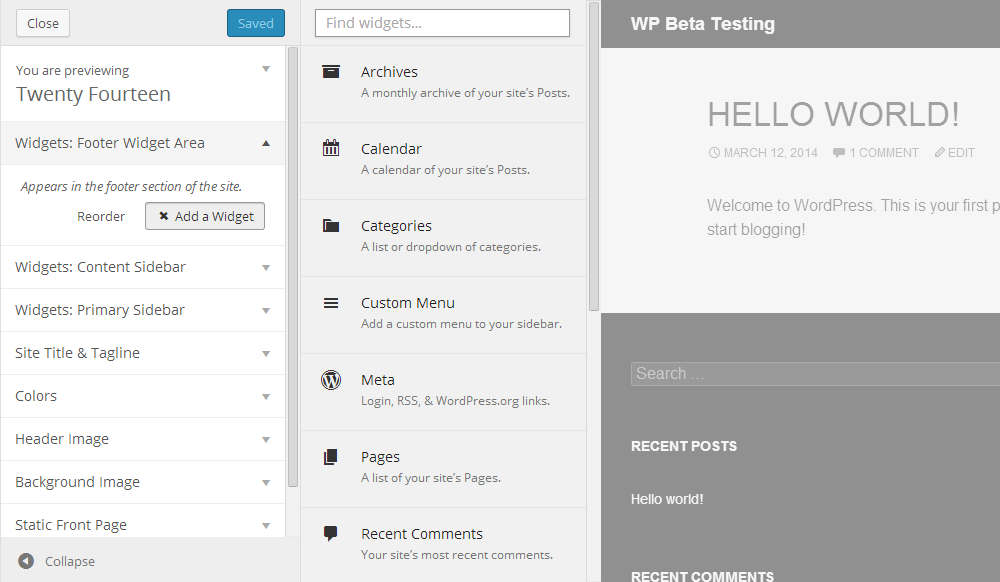The width and height of the screenshot is (1000, 582).
Task: Click the Find widgets search field
Action: [x=442, y=23]
